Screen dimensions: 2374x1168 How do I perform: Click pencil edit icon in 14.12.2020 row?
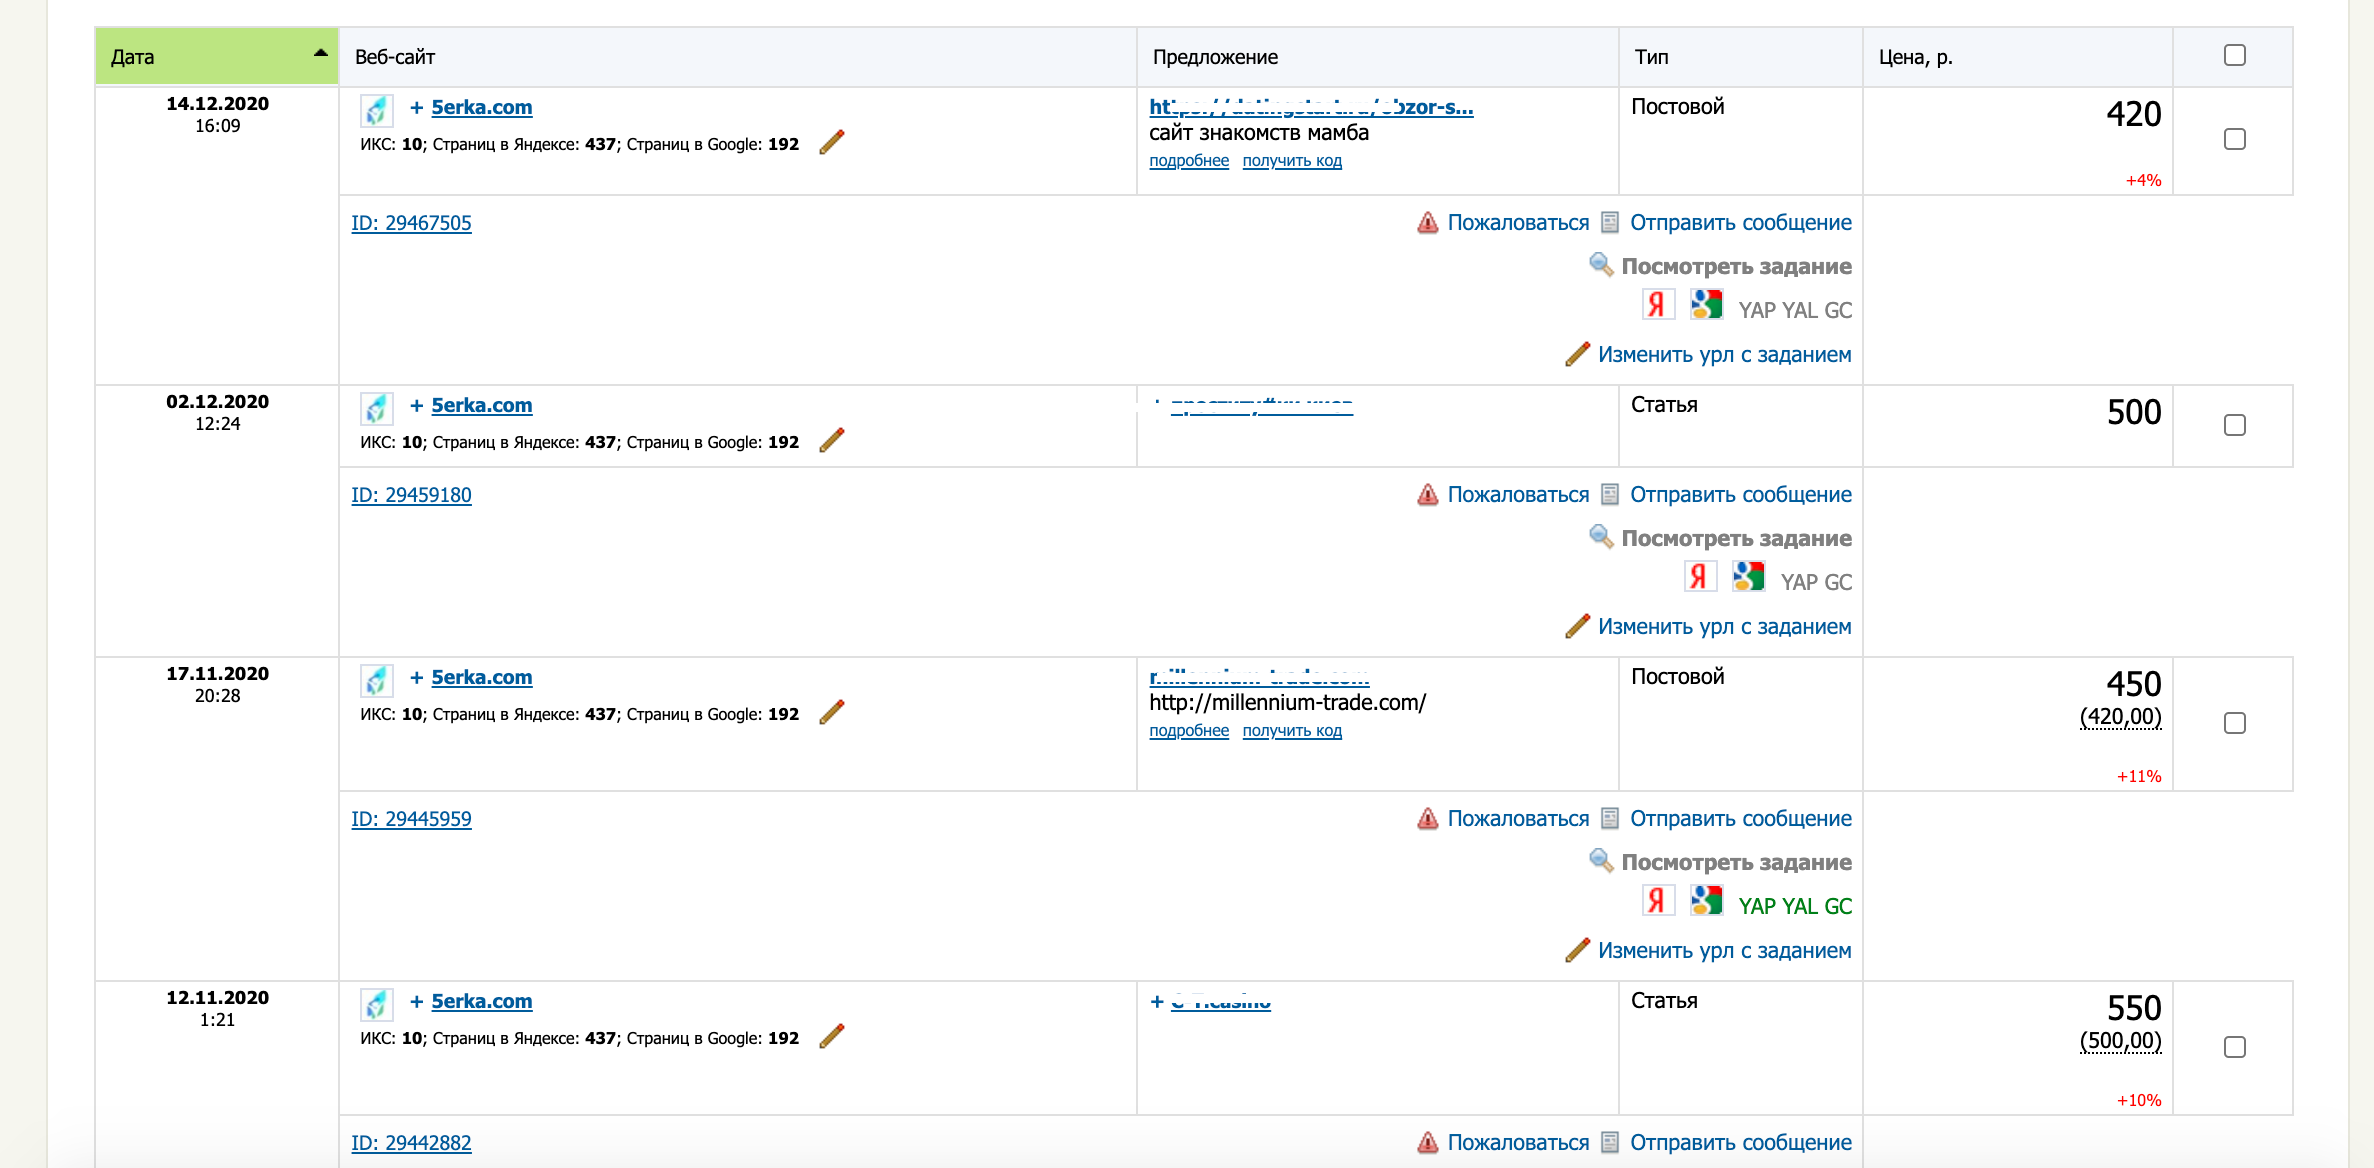pos(831,143)
